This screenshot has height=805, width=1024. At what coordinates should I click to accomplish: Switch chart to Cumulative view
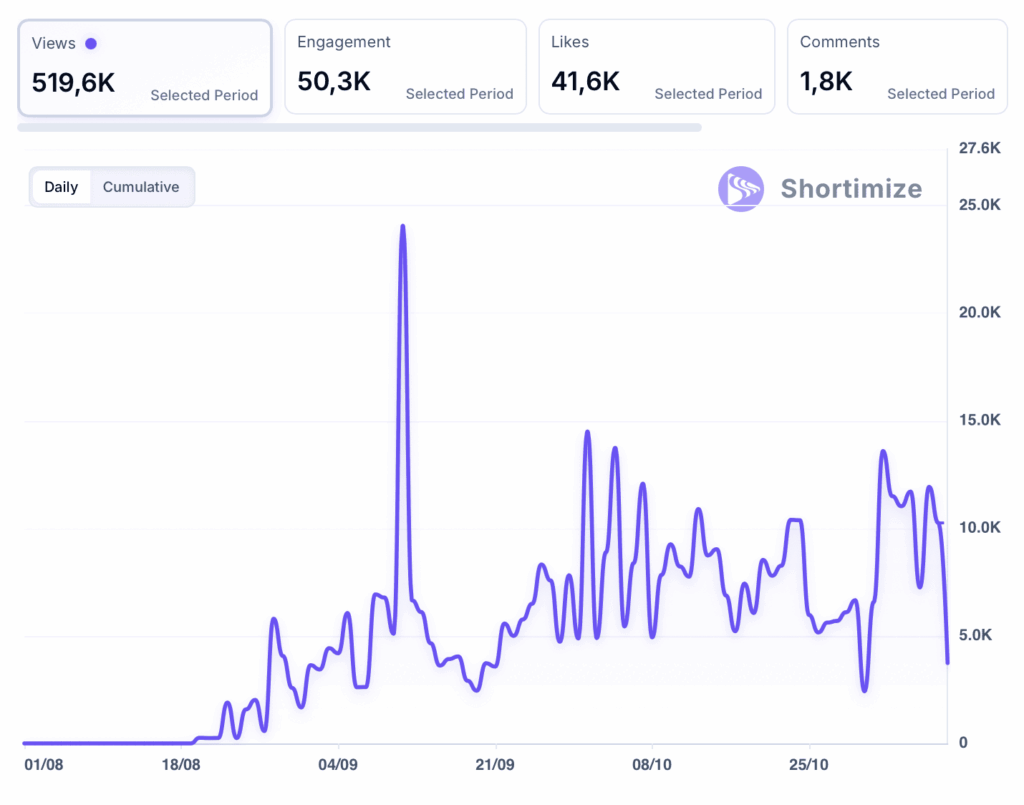tap(141, 187)
